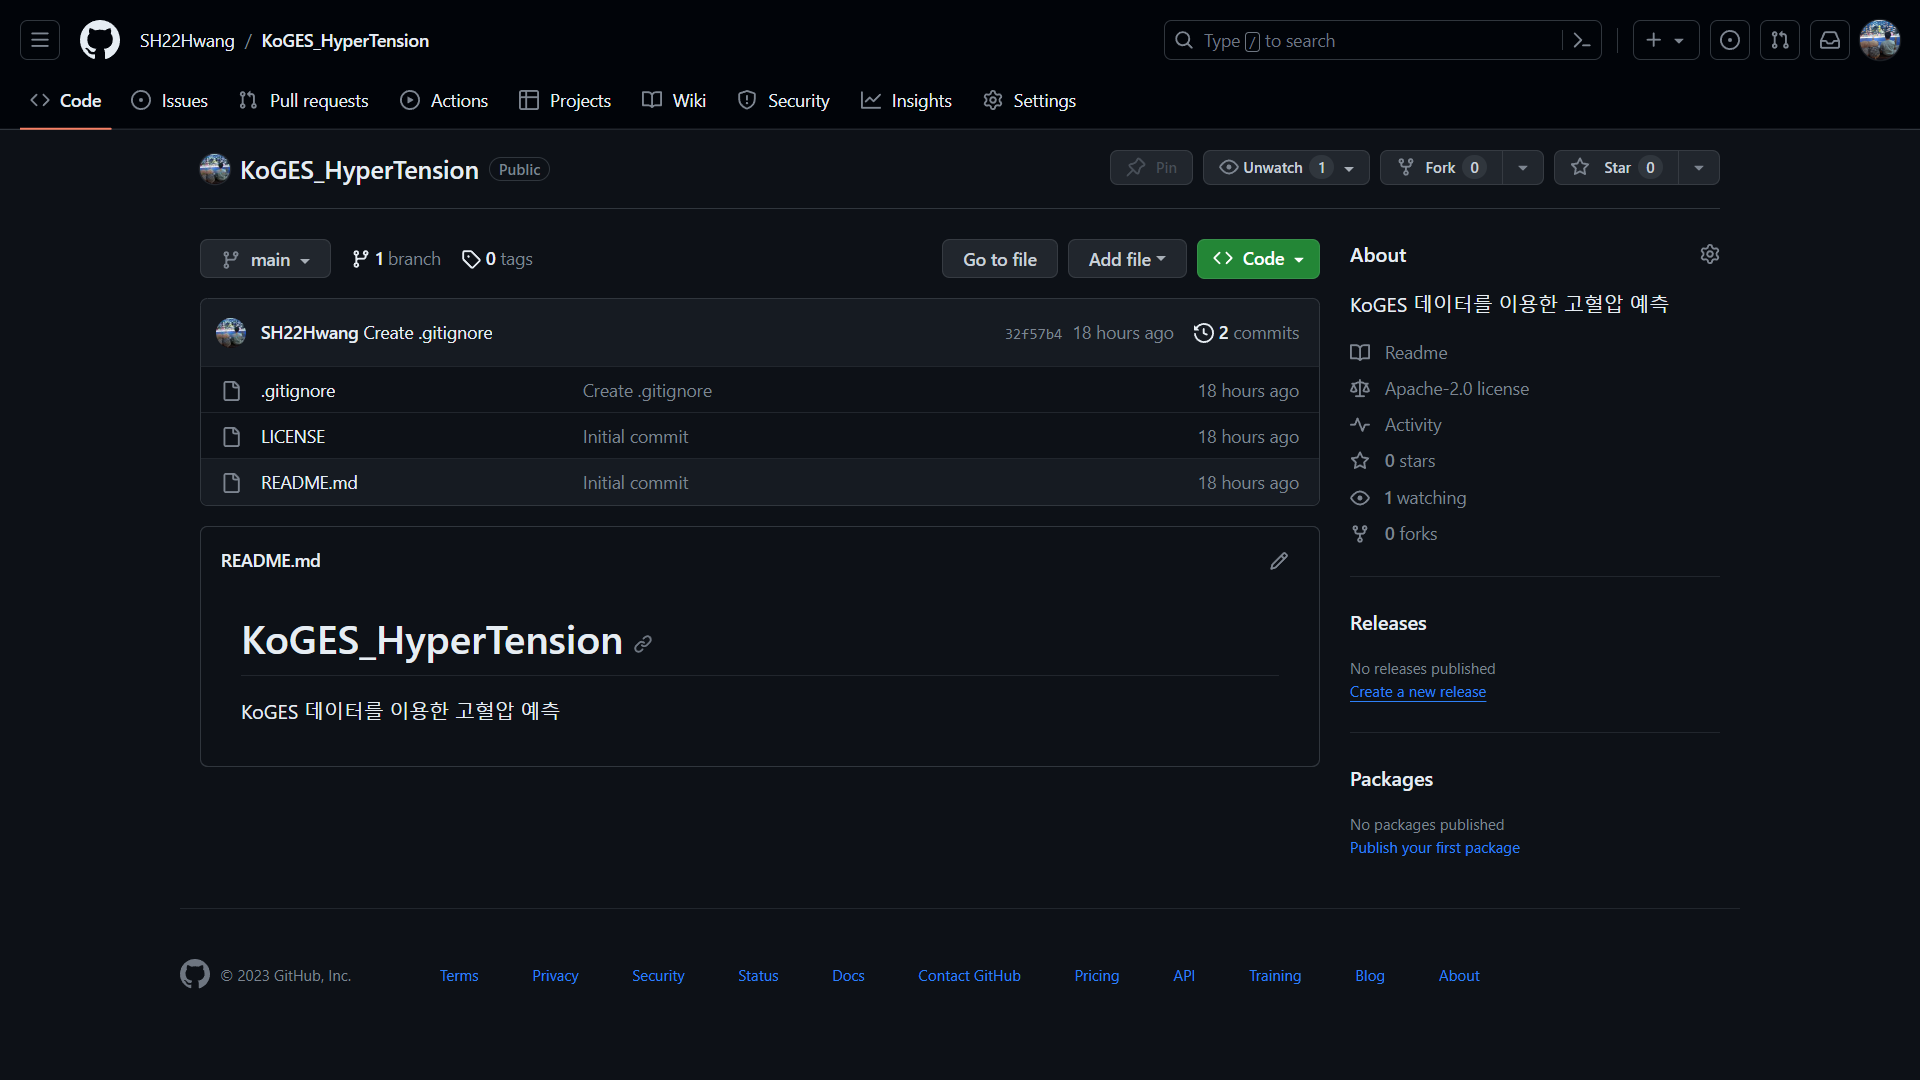Screen dimensions: 1920x1080
Task: Open the pull requests icon in header
Action: pyautogui.click(x=1779, y=40)
